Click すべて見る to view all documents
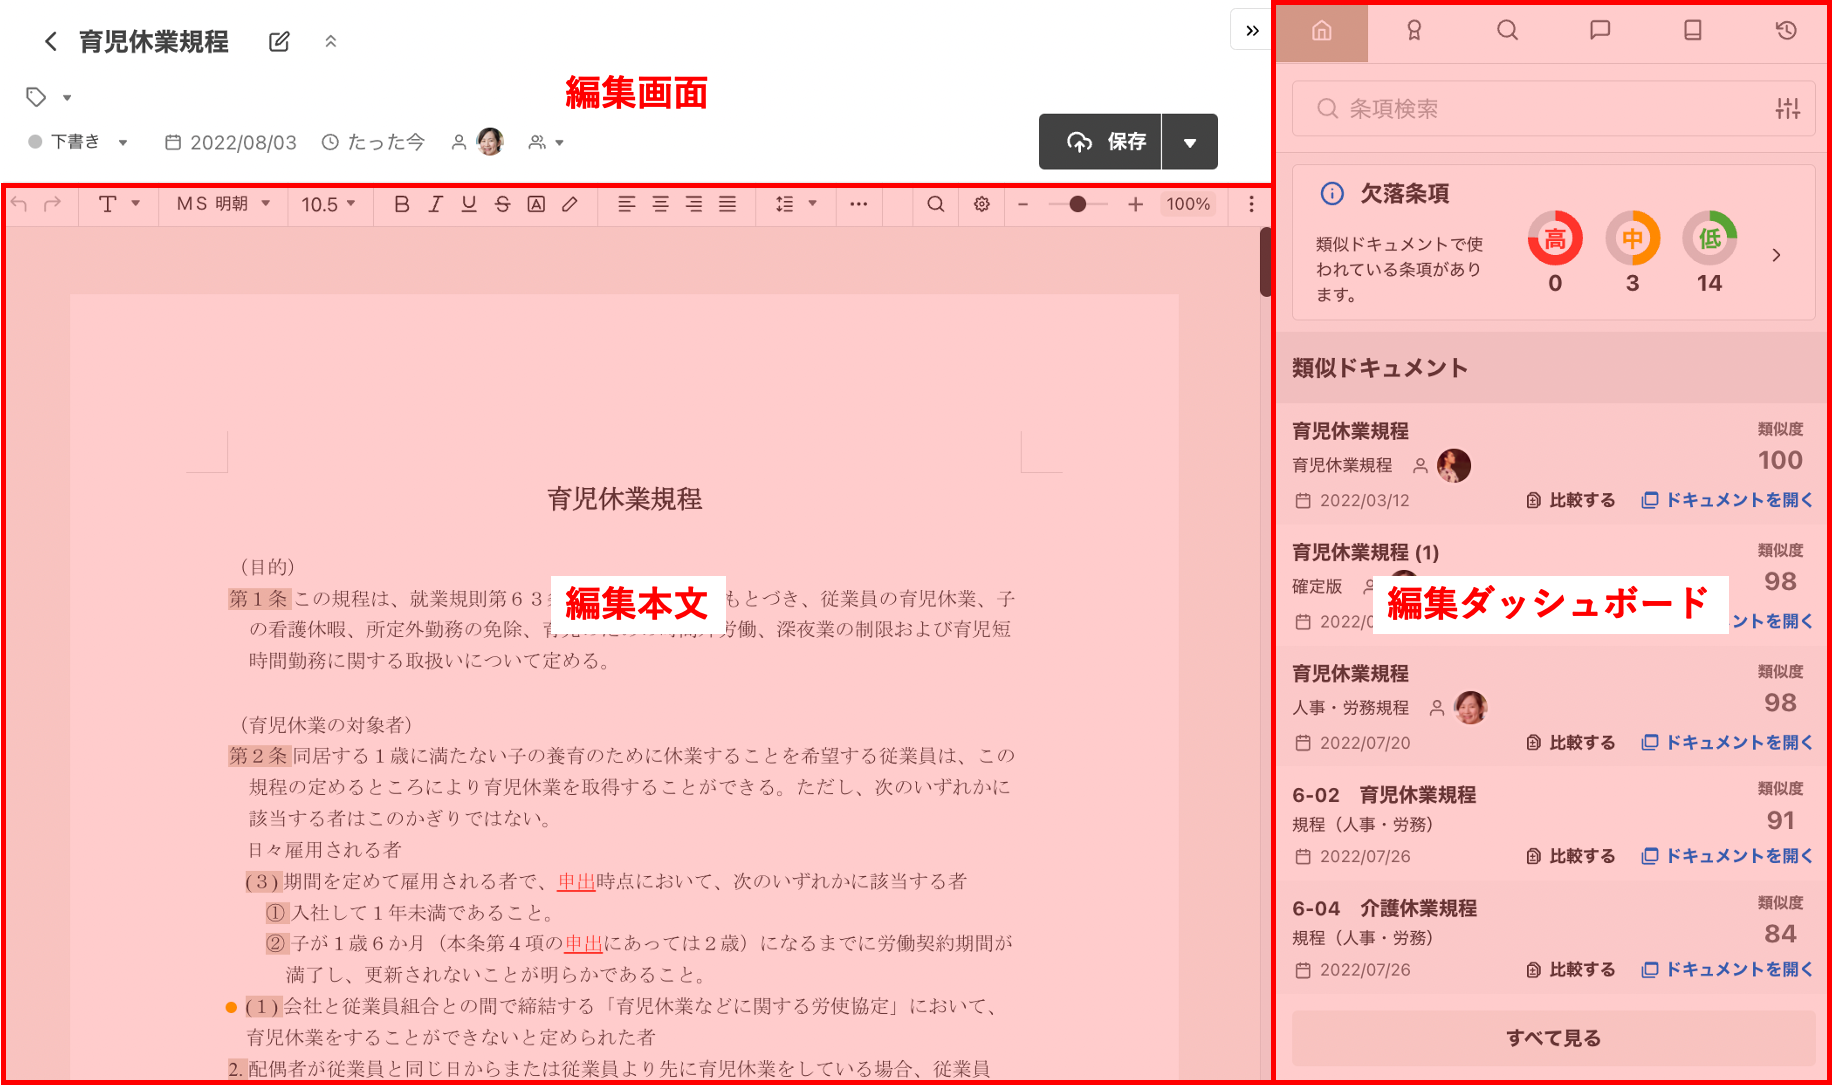The width and height of the screenshot is (1832, 1086). 1553,1038
